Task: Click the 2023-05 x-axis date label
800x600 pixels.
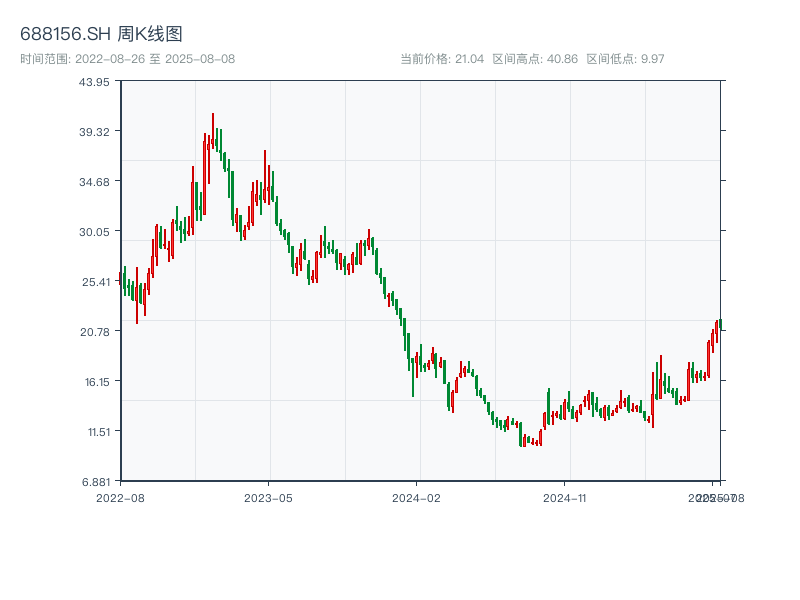Action: click(268, 497)
